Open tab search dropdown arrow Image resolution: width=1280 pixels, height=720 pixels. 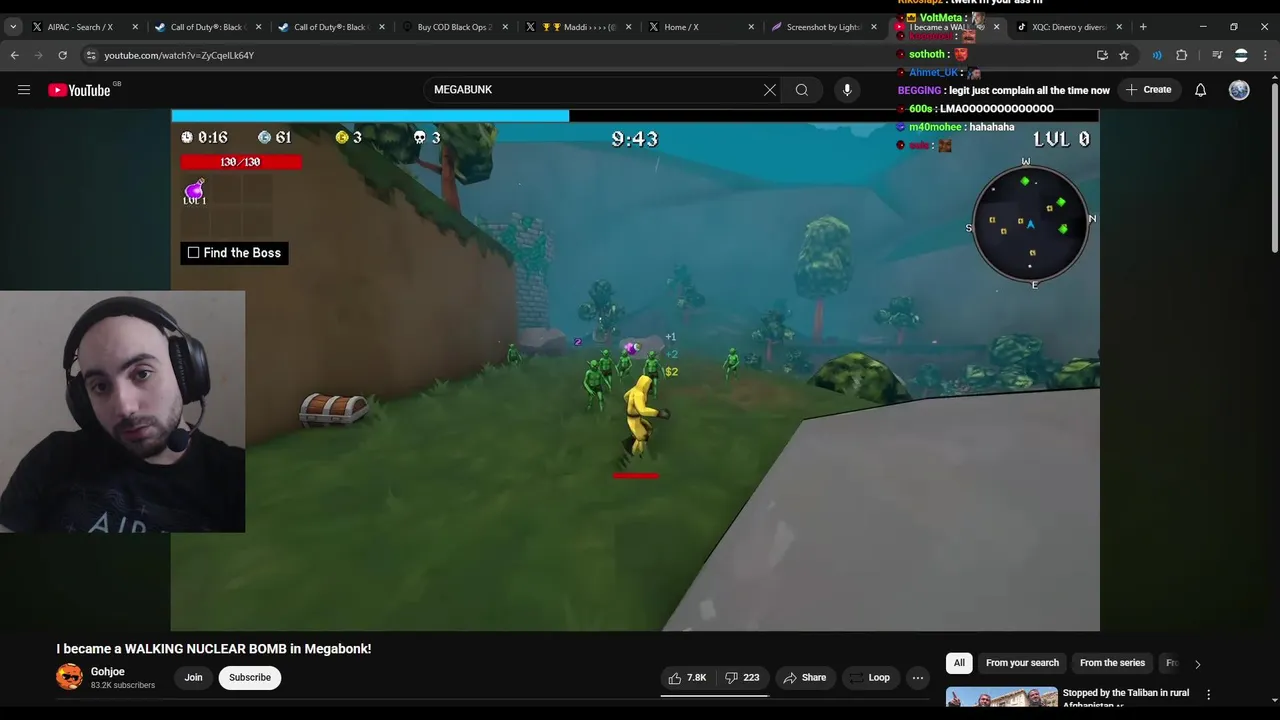coord(13,27)
